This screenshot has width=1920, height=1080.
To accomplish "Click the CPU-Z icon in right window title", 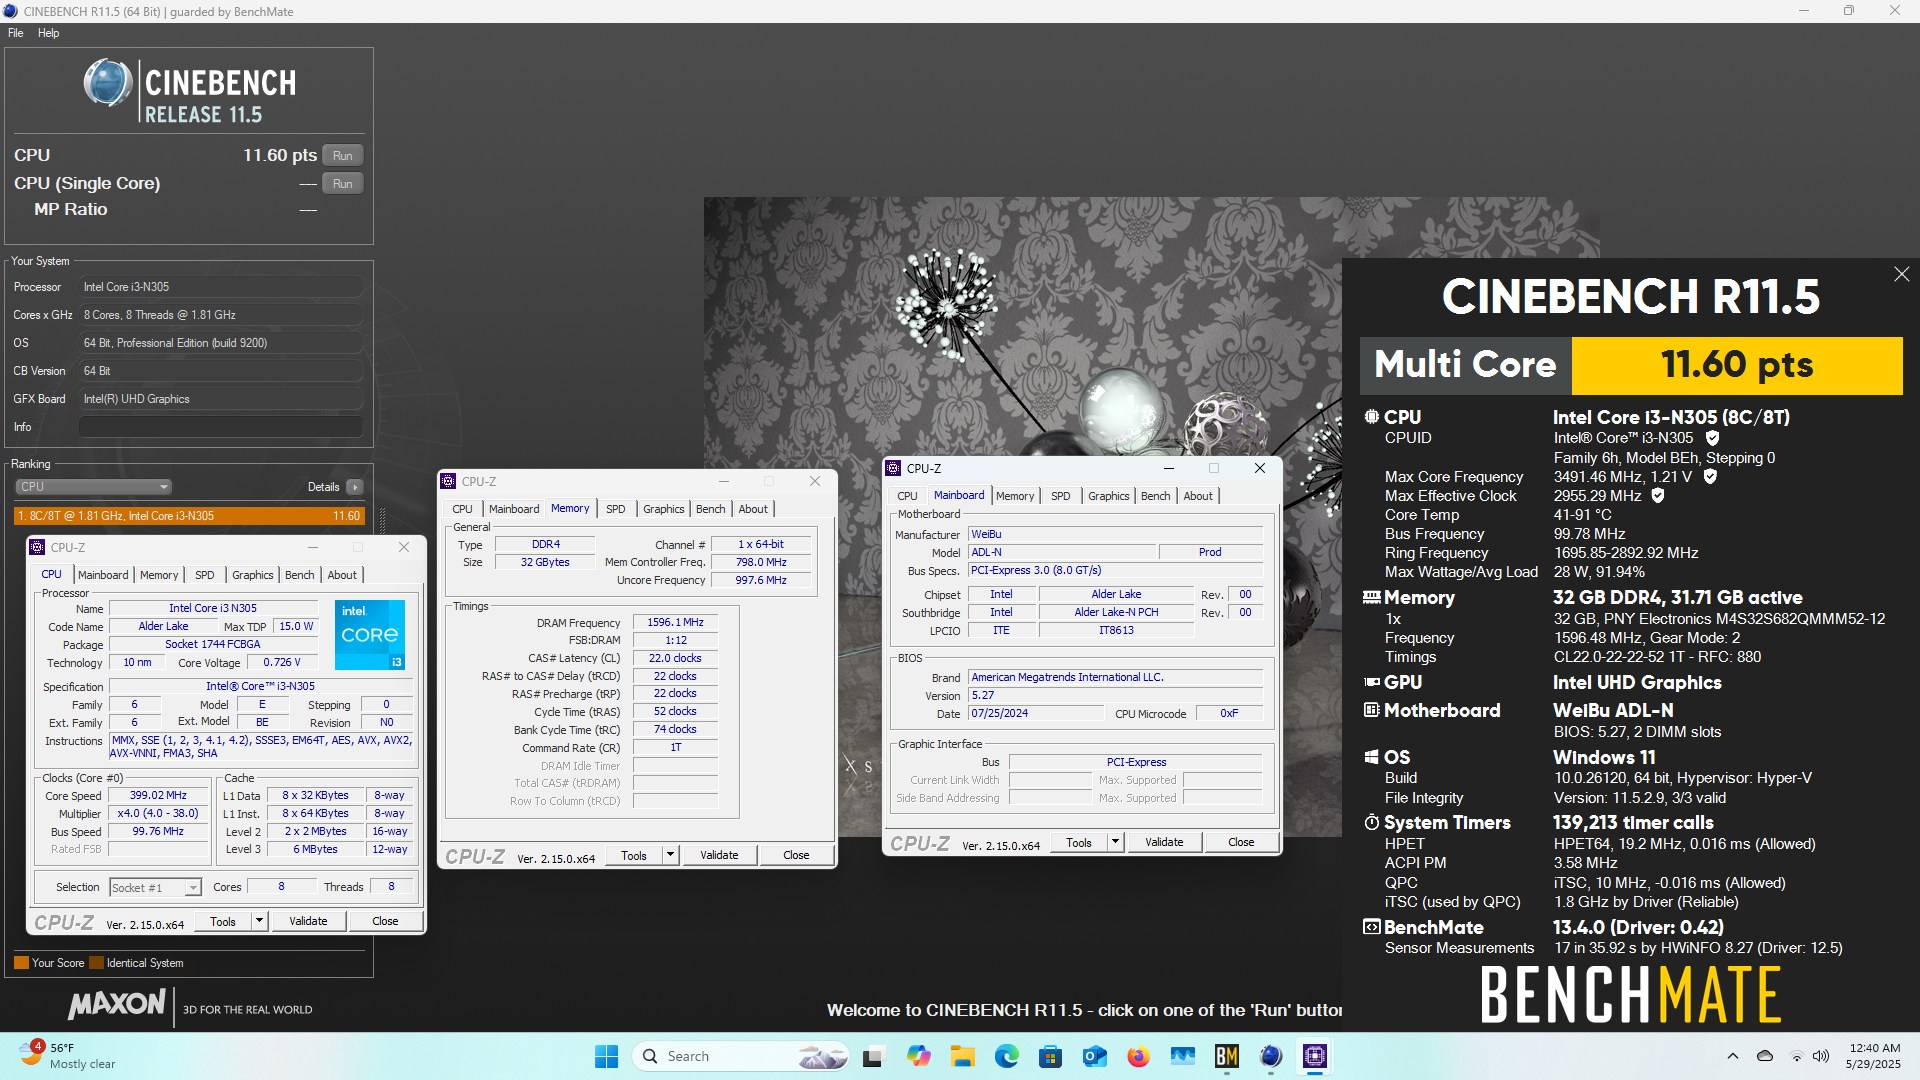I will 894,469.
